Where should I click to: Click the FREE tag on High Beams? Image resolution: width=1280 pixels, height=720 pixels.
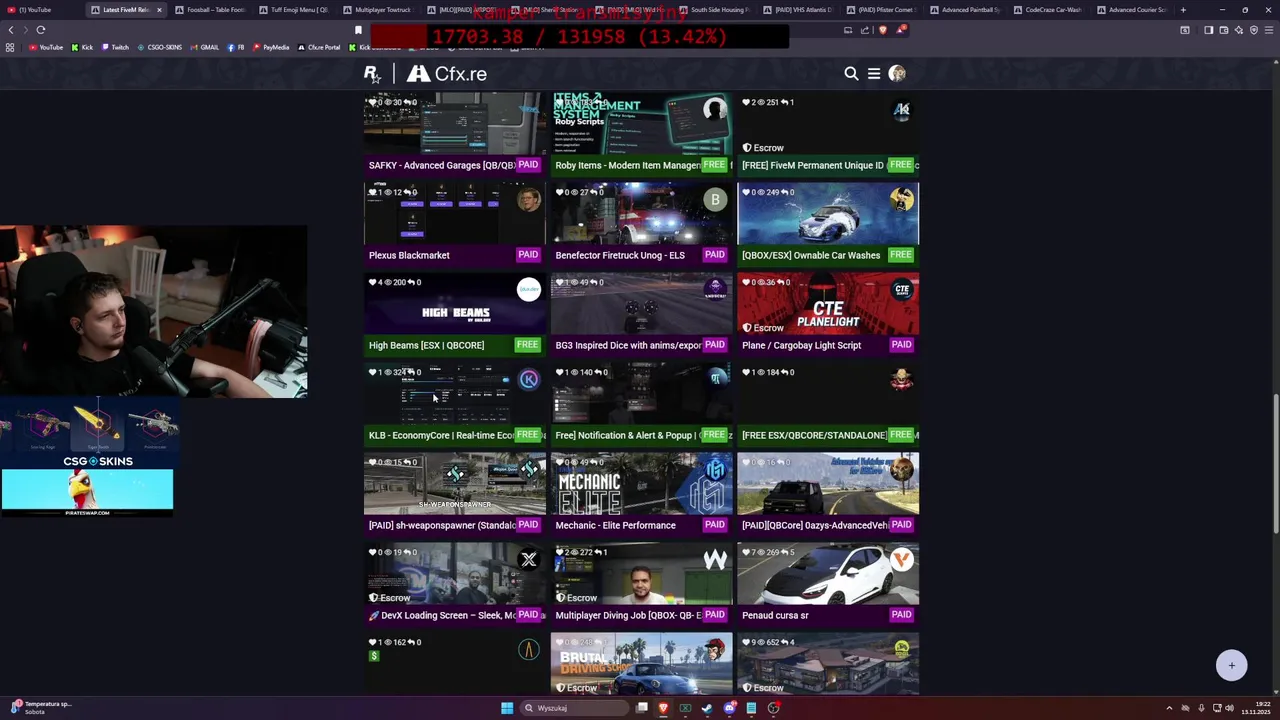point(527,345)
